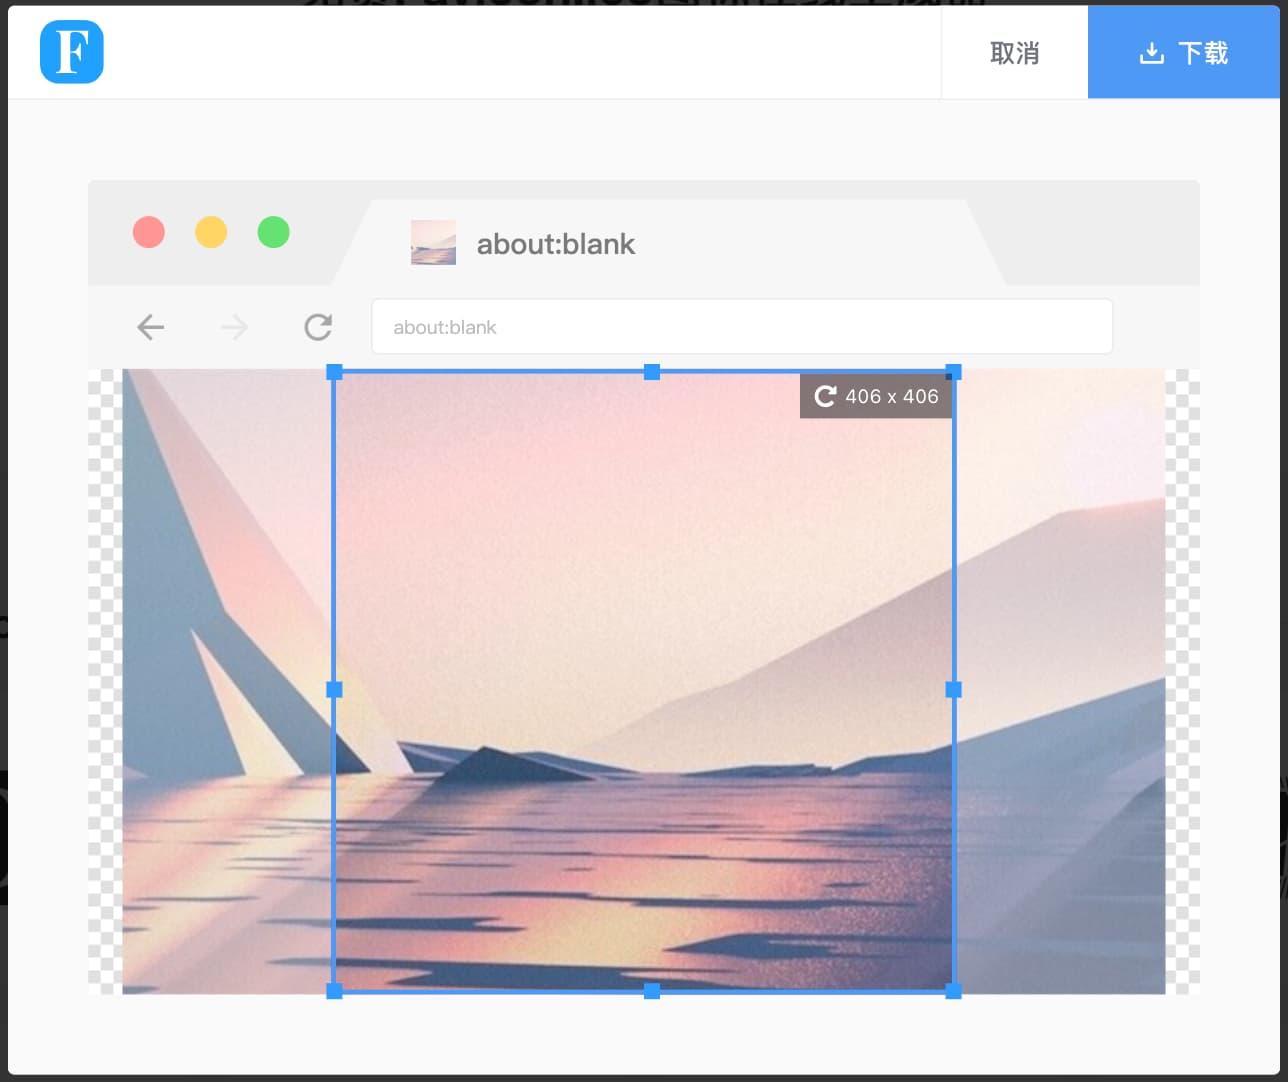The height and width of the screenshot is (1082, 1288).
Task: Click the browser forward arrow icon
Action: click(x=234, y=327)
